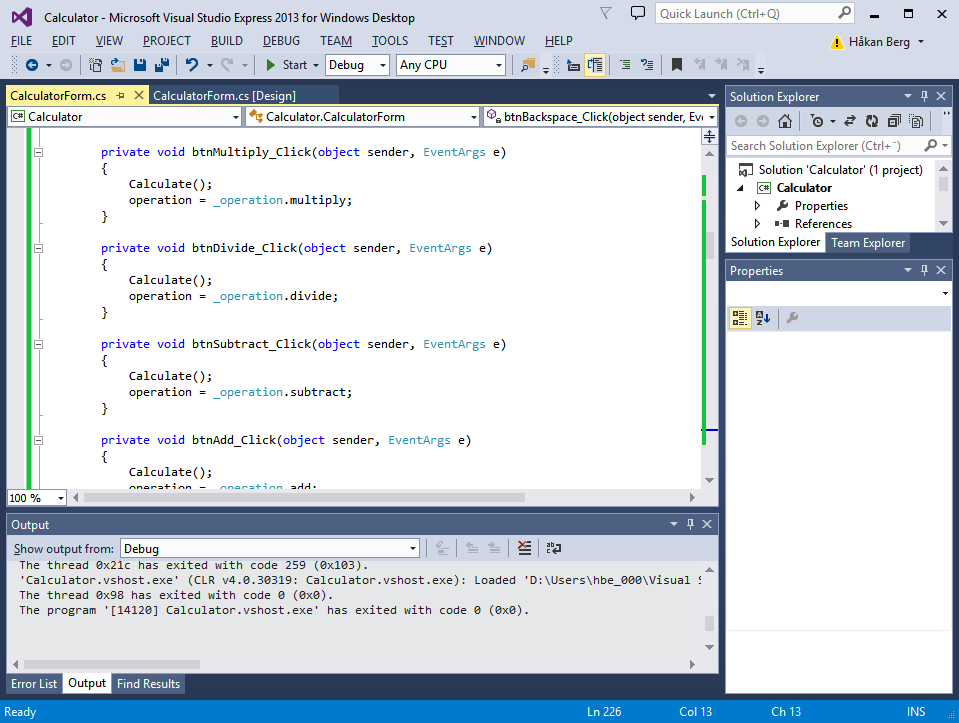Toggle the indent guide toolbar button left of it
Image resolution: width=959 pixels, height=723 pixels.
click(573, 65)
